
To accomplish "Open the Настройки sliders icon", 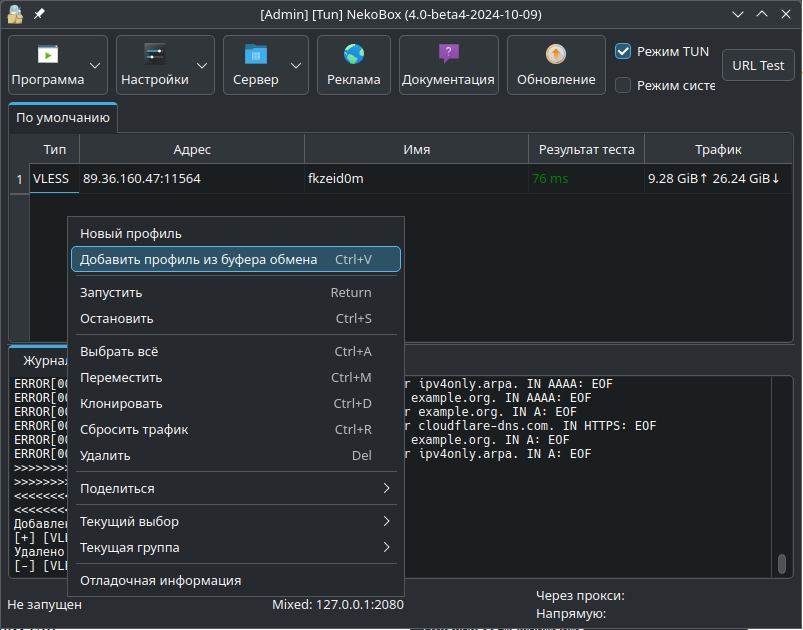I will [x=154, y=54].
